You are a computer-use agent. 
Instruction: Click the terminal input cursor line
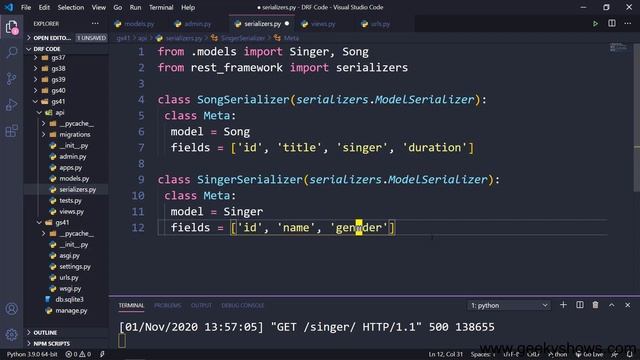pyautogui.click(x=122, y=341)
